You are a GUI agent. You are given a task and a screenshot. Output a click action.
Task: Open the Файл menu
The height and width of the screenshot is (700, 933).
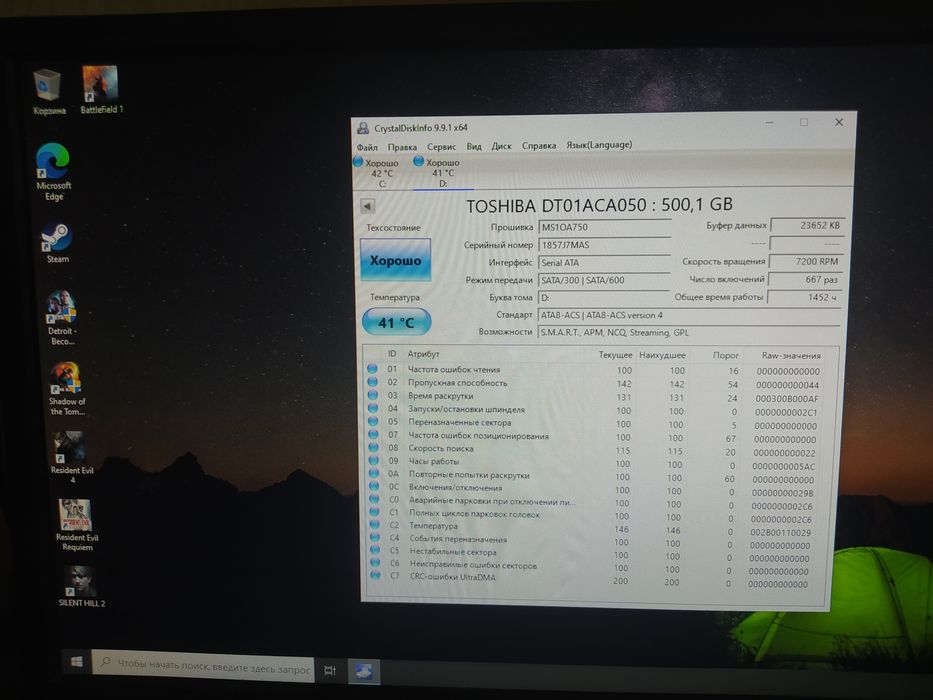coord(367,146)
